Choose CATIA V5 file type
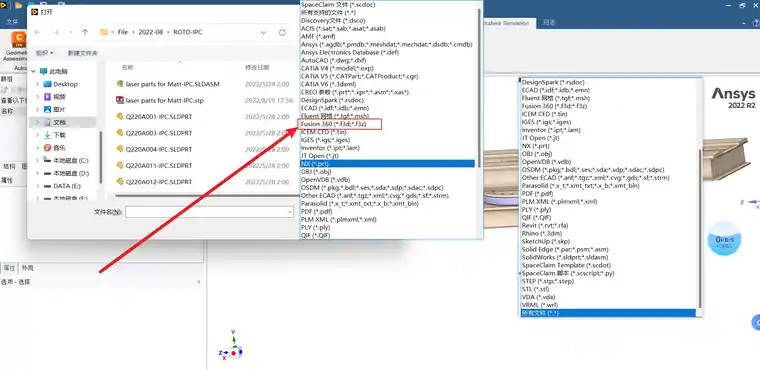The width and height of the screenshot is (760, 370). click(359, 77)
